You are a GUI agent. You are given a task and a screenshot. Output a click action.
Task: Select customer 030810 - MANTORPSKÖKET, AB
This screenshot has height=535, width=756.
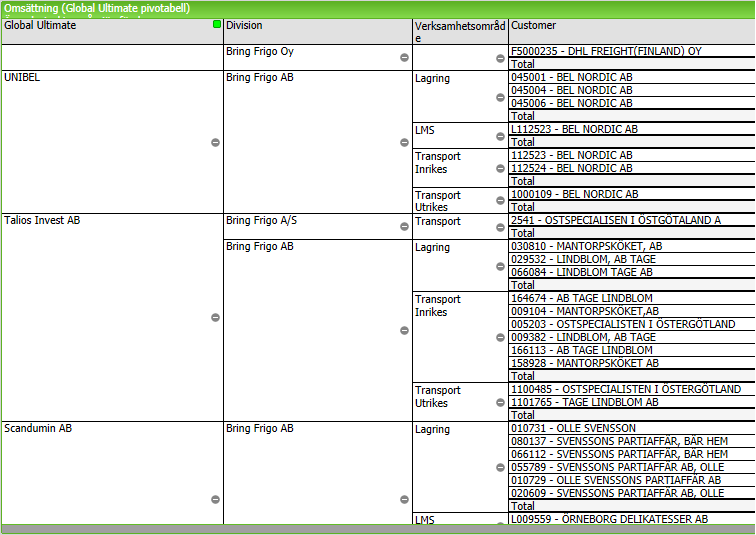click(632, 246)
